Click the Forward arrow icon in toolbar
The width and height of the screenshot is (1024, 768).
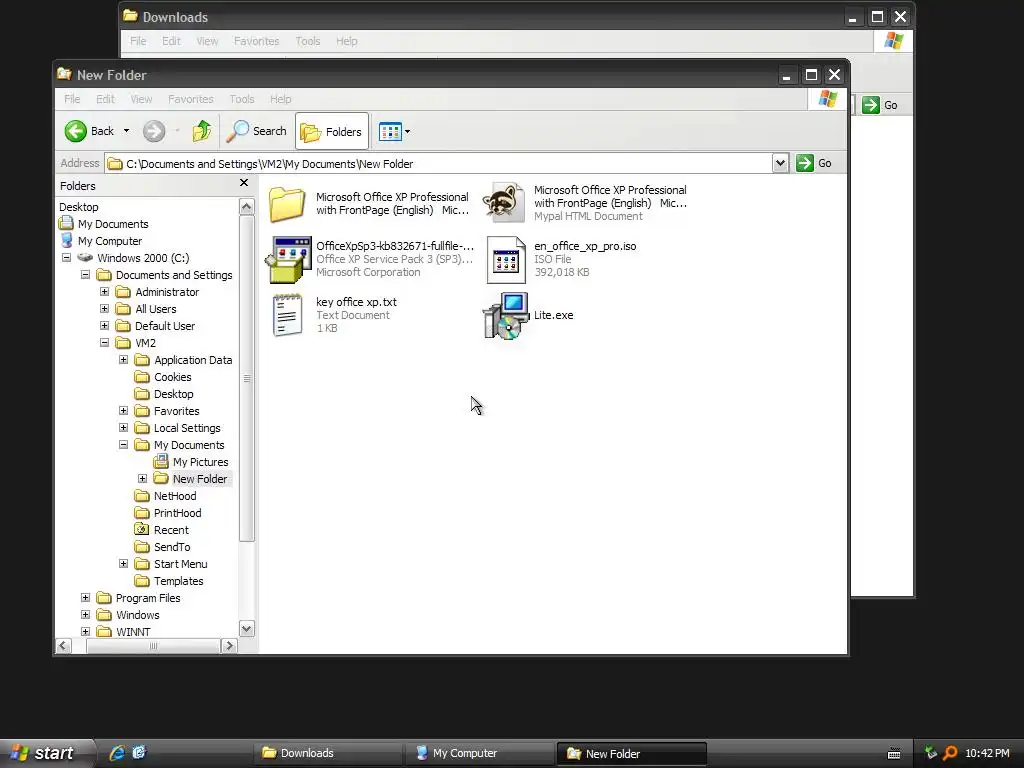pos(154,131)
